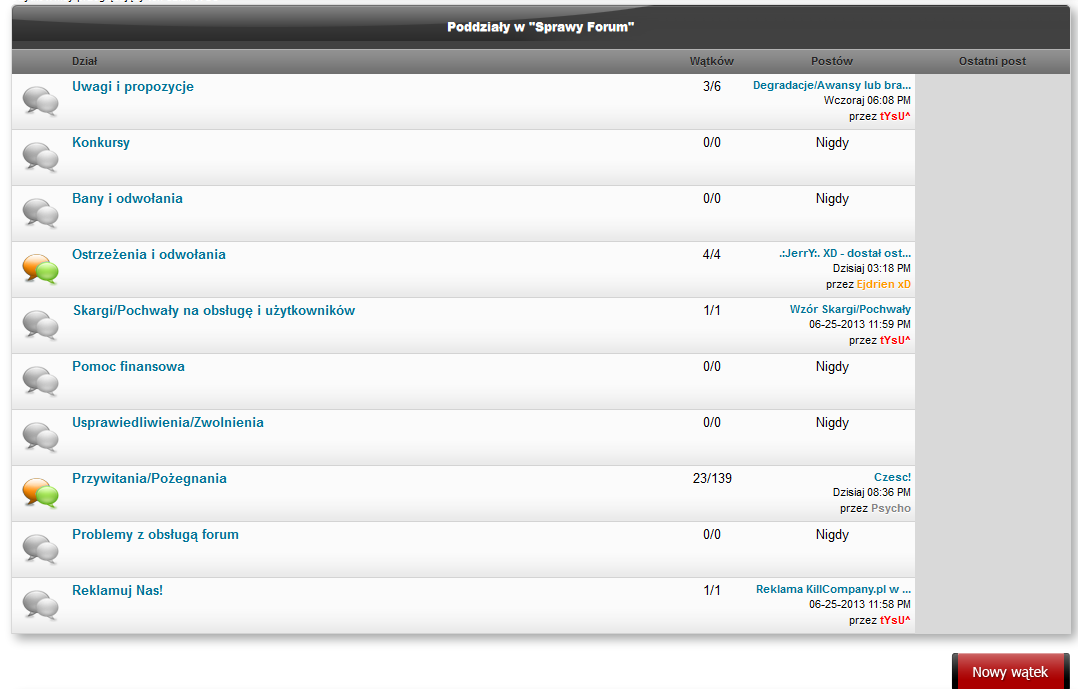Click orange-green new-posts icon beside Ostrzeżenia i odwołania
The image size is (1078, 689).
coord(41,269)
